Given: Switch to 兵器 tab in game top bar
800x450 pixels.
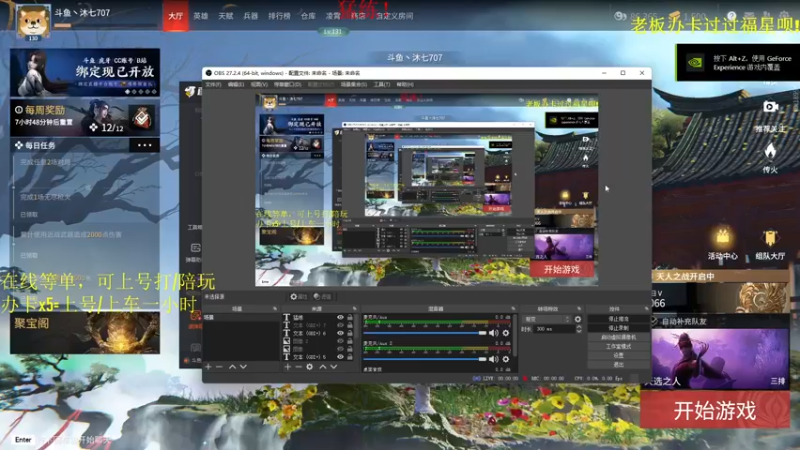Looking at the screenshot, I should [251, 16].
